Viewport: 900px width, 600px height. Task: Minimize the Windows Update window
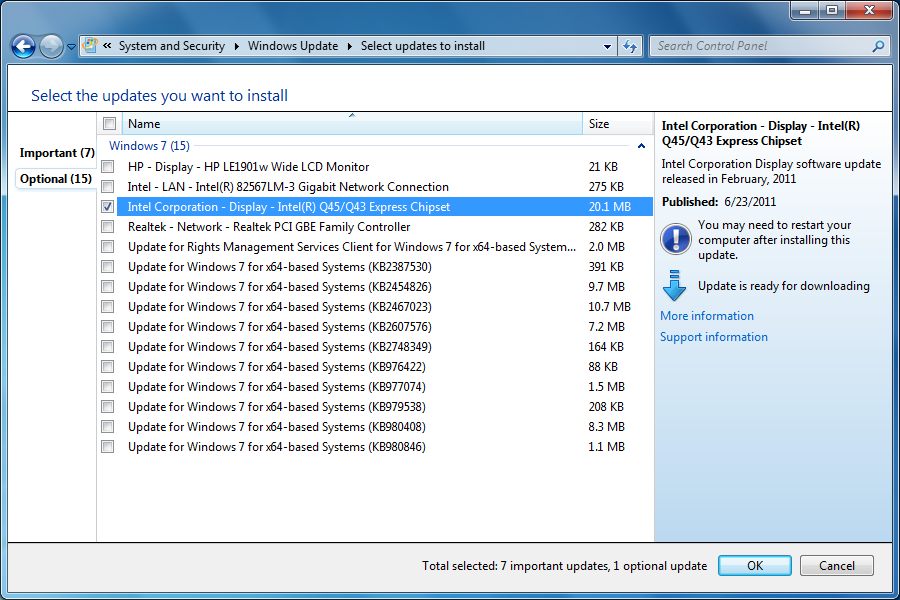805,11
